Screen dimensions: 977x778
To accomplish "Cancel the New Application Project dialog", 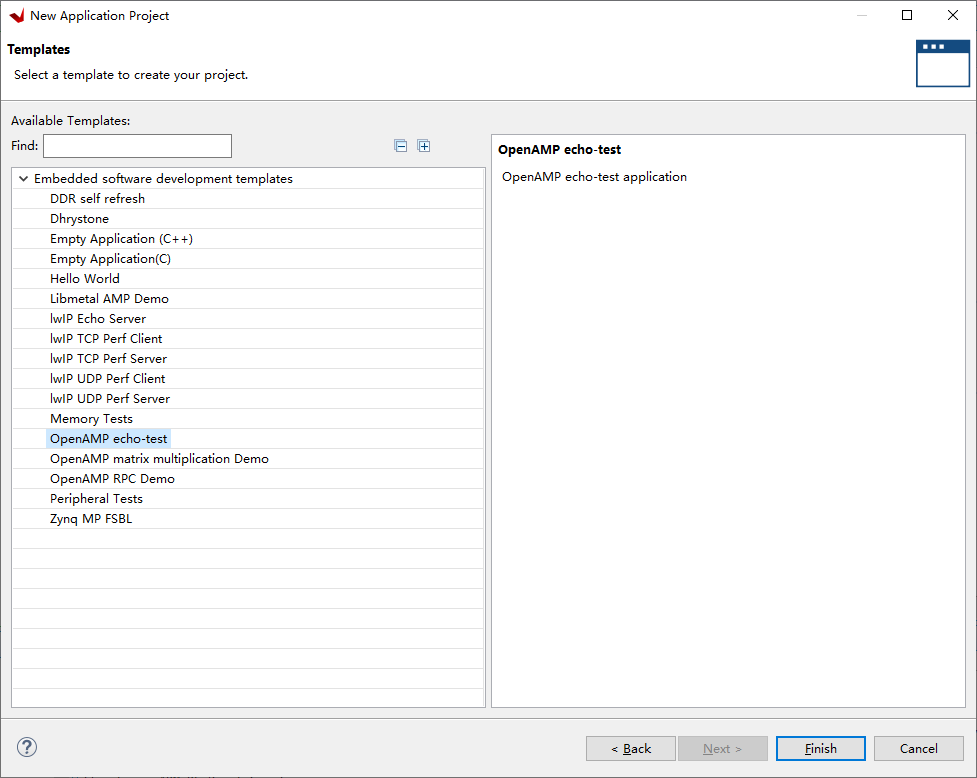I will pos(918,748).
